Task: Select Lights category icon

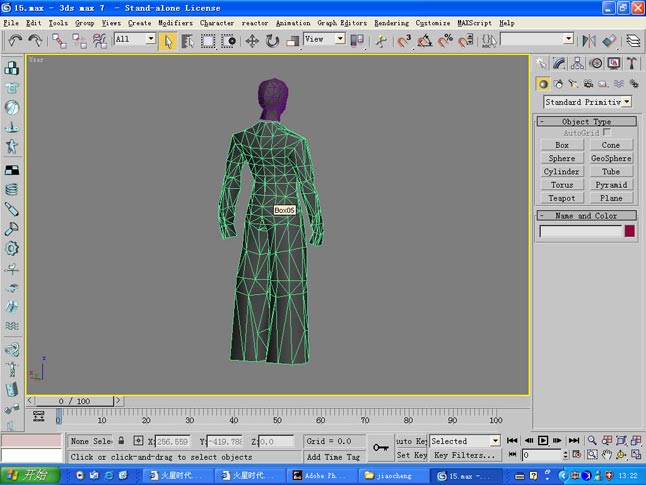Action: click(573, 84)
